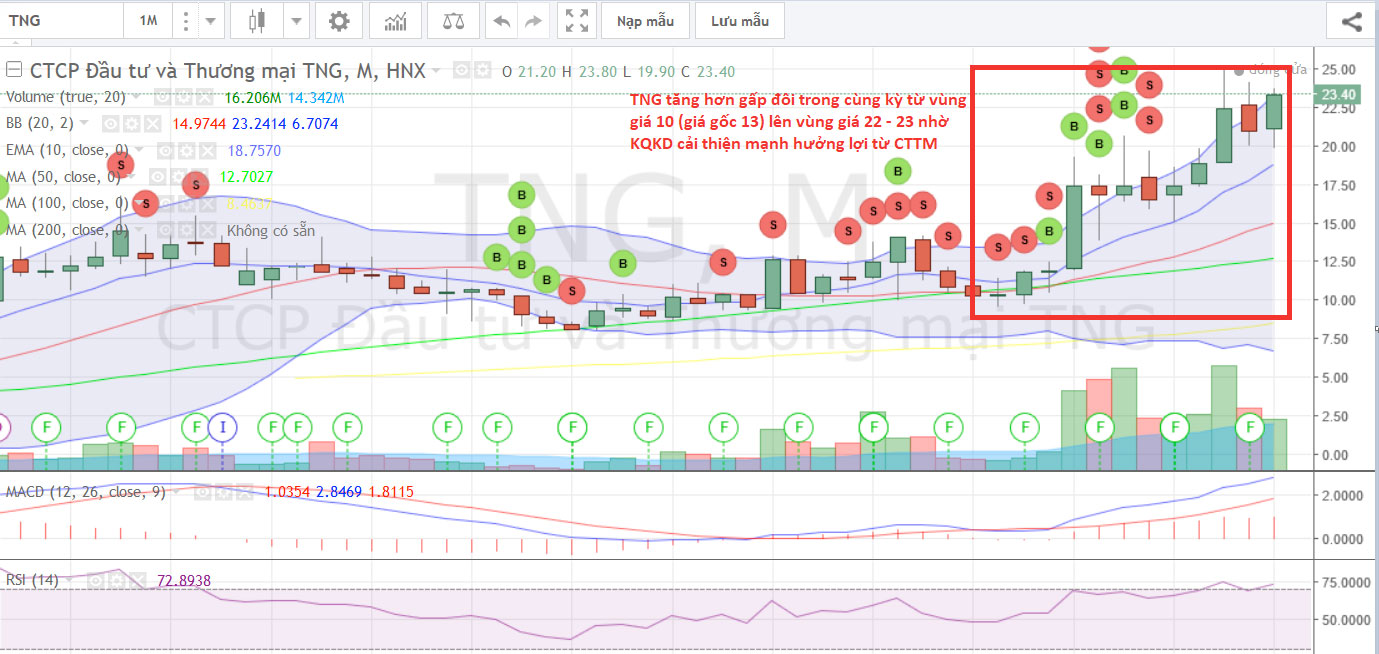Remove the MA (100, close, 0) indicator
The image size is (1379, 654).
coord(208,203)
